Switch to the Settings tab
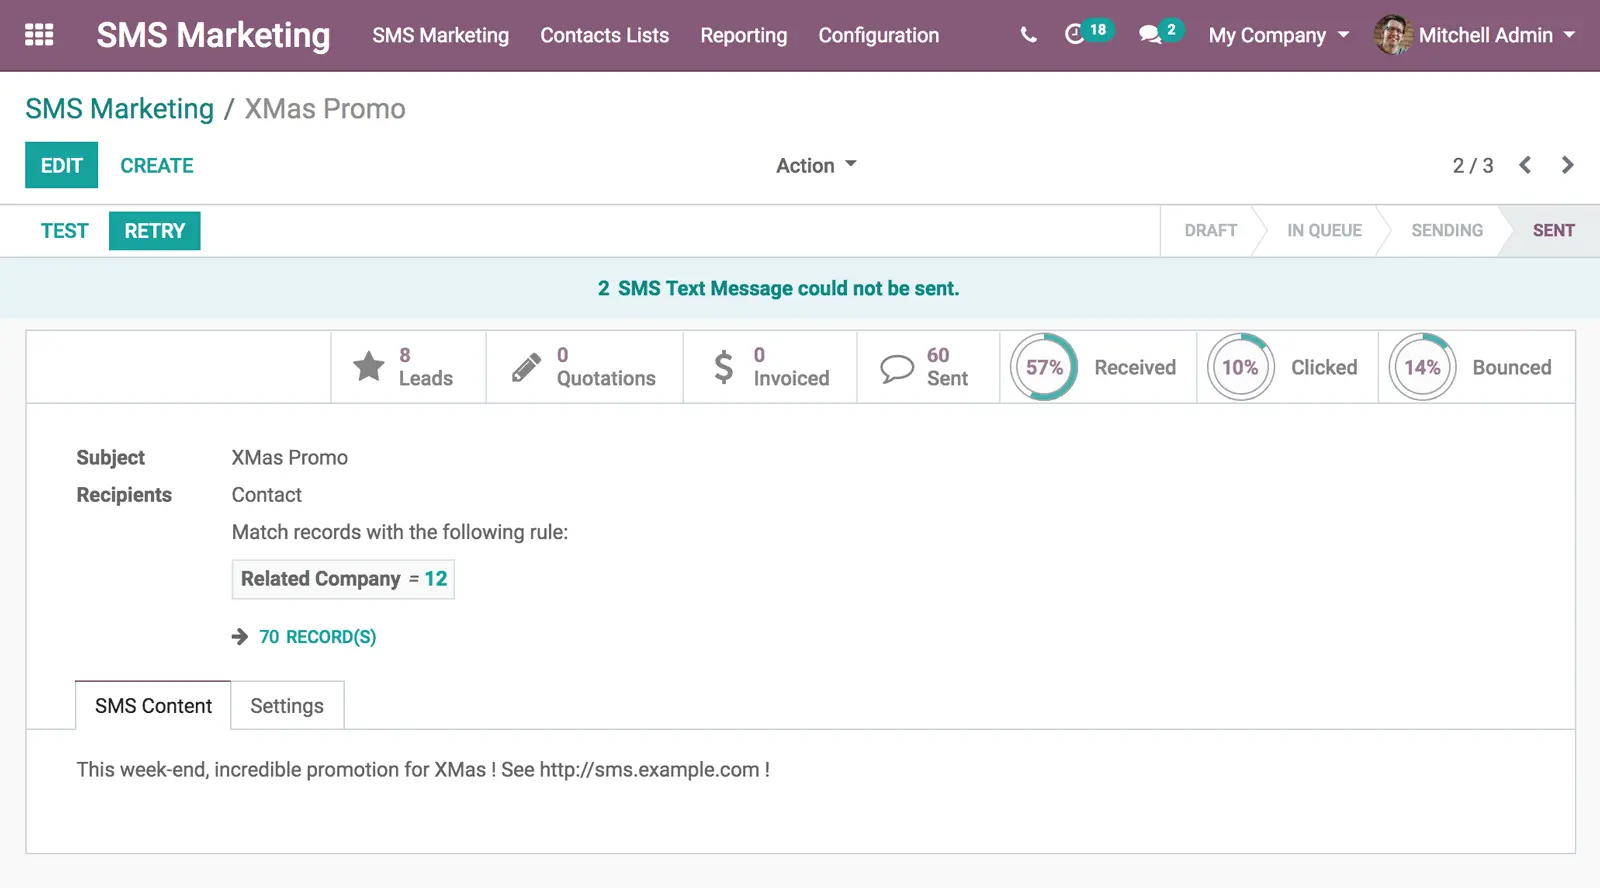 point(287,706)
